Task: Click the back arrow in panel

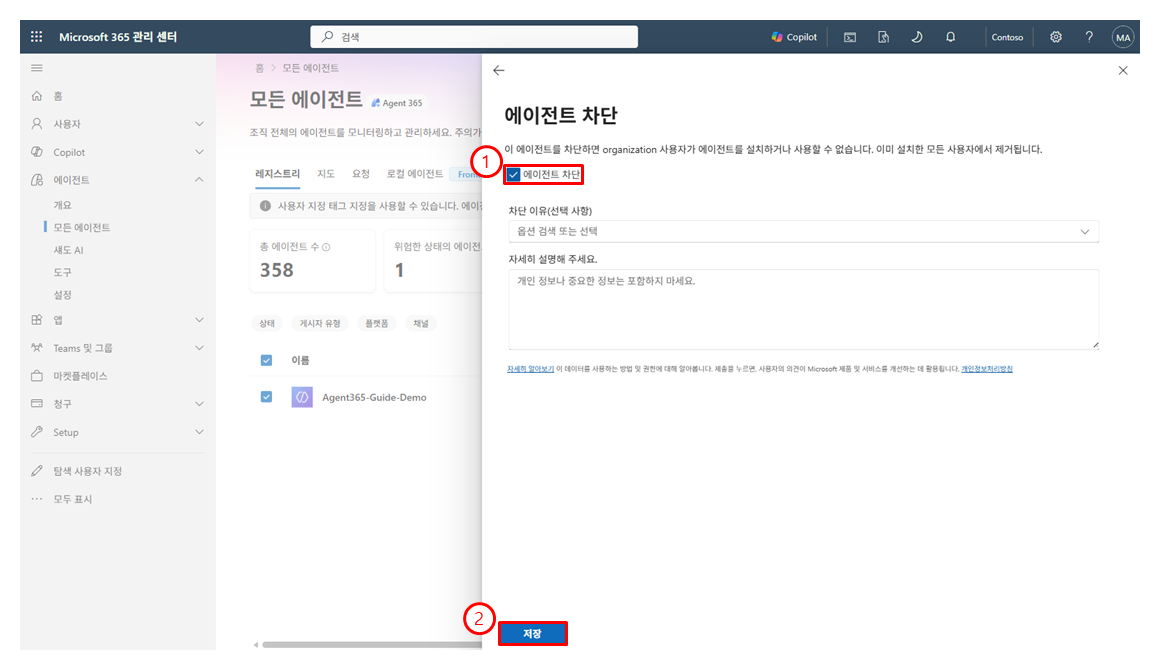Action: pyautogui.click(x=499, y=70)
